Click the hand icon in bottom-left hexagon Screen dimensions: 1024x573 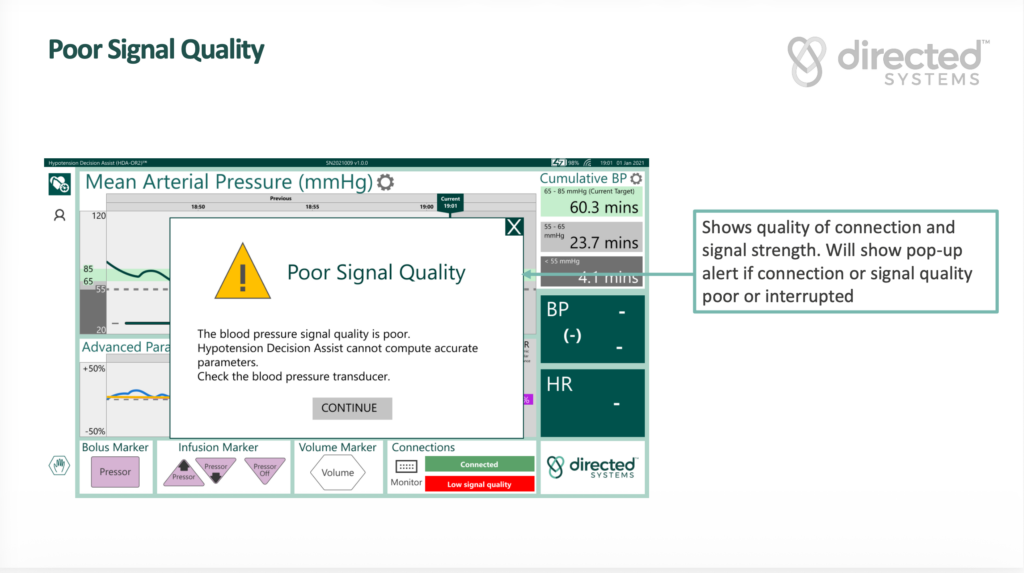tap(59, 465)
